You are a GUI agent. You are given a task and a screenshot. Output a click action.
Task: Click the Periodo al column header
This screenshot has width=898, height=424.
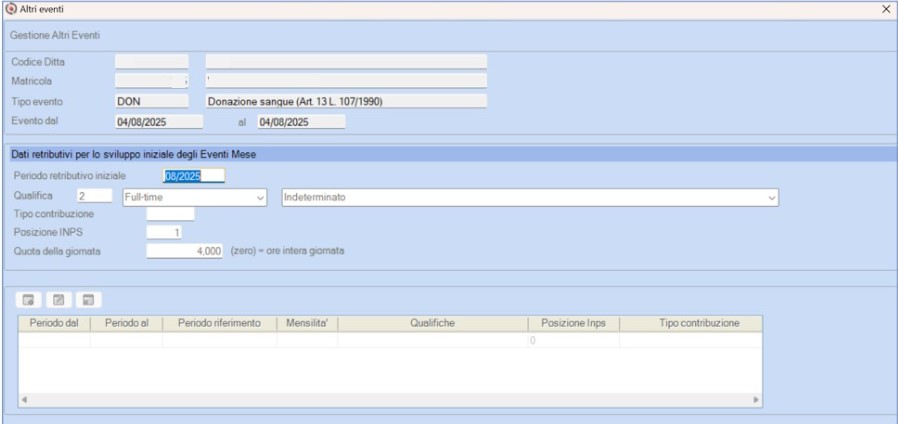tap(127, 323)
